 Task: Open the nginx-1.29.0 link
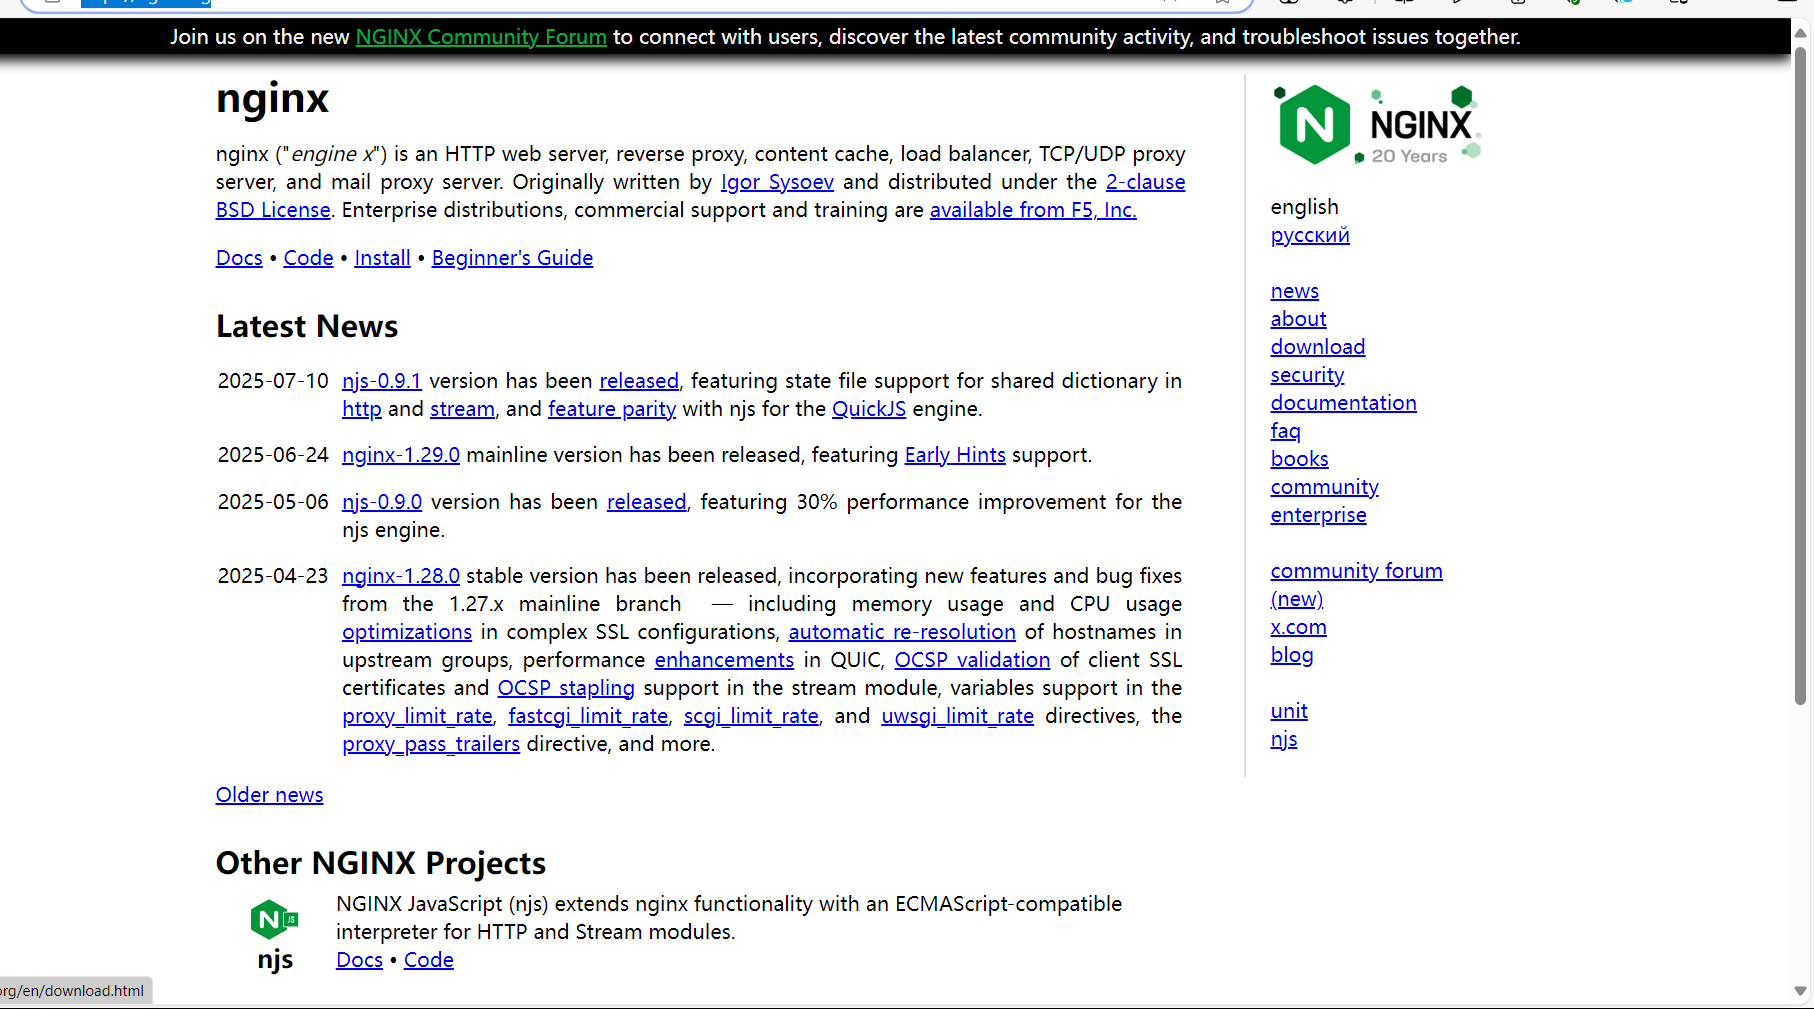pyautogui.click(x=401, y=455)
